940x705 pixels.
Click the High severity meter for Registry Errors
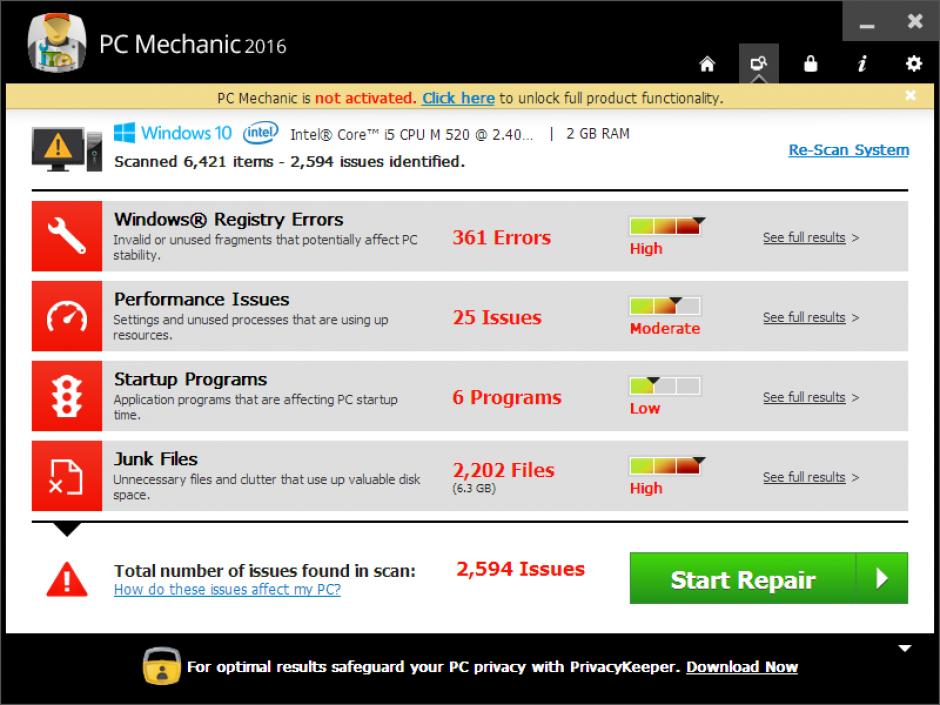point(666,225)
